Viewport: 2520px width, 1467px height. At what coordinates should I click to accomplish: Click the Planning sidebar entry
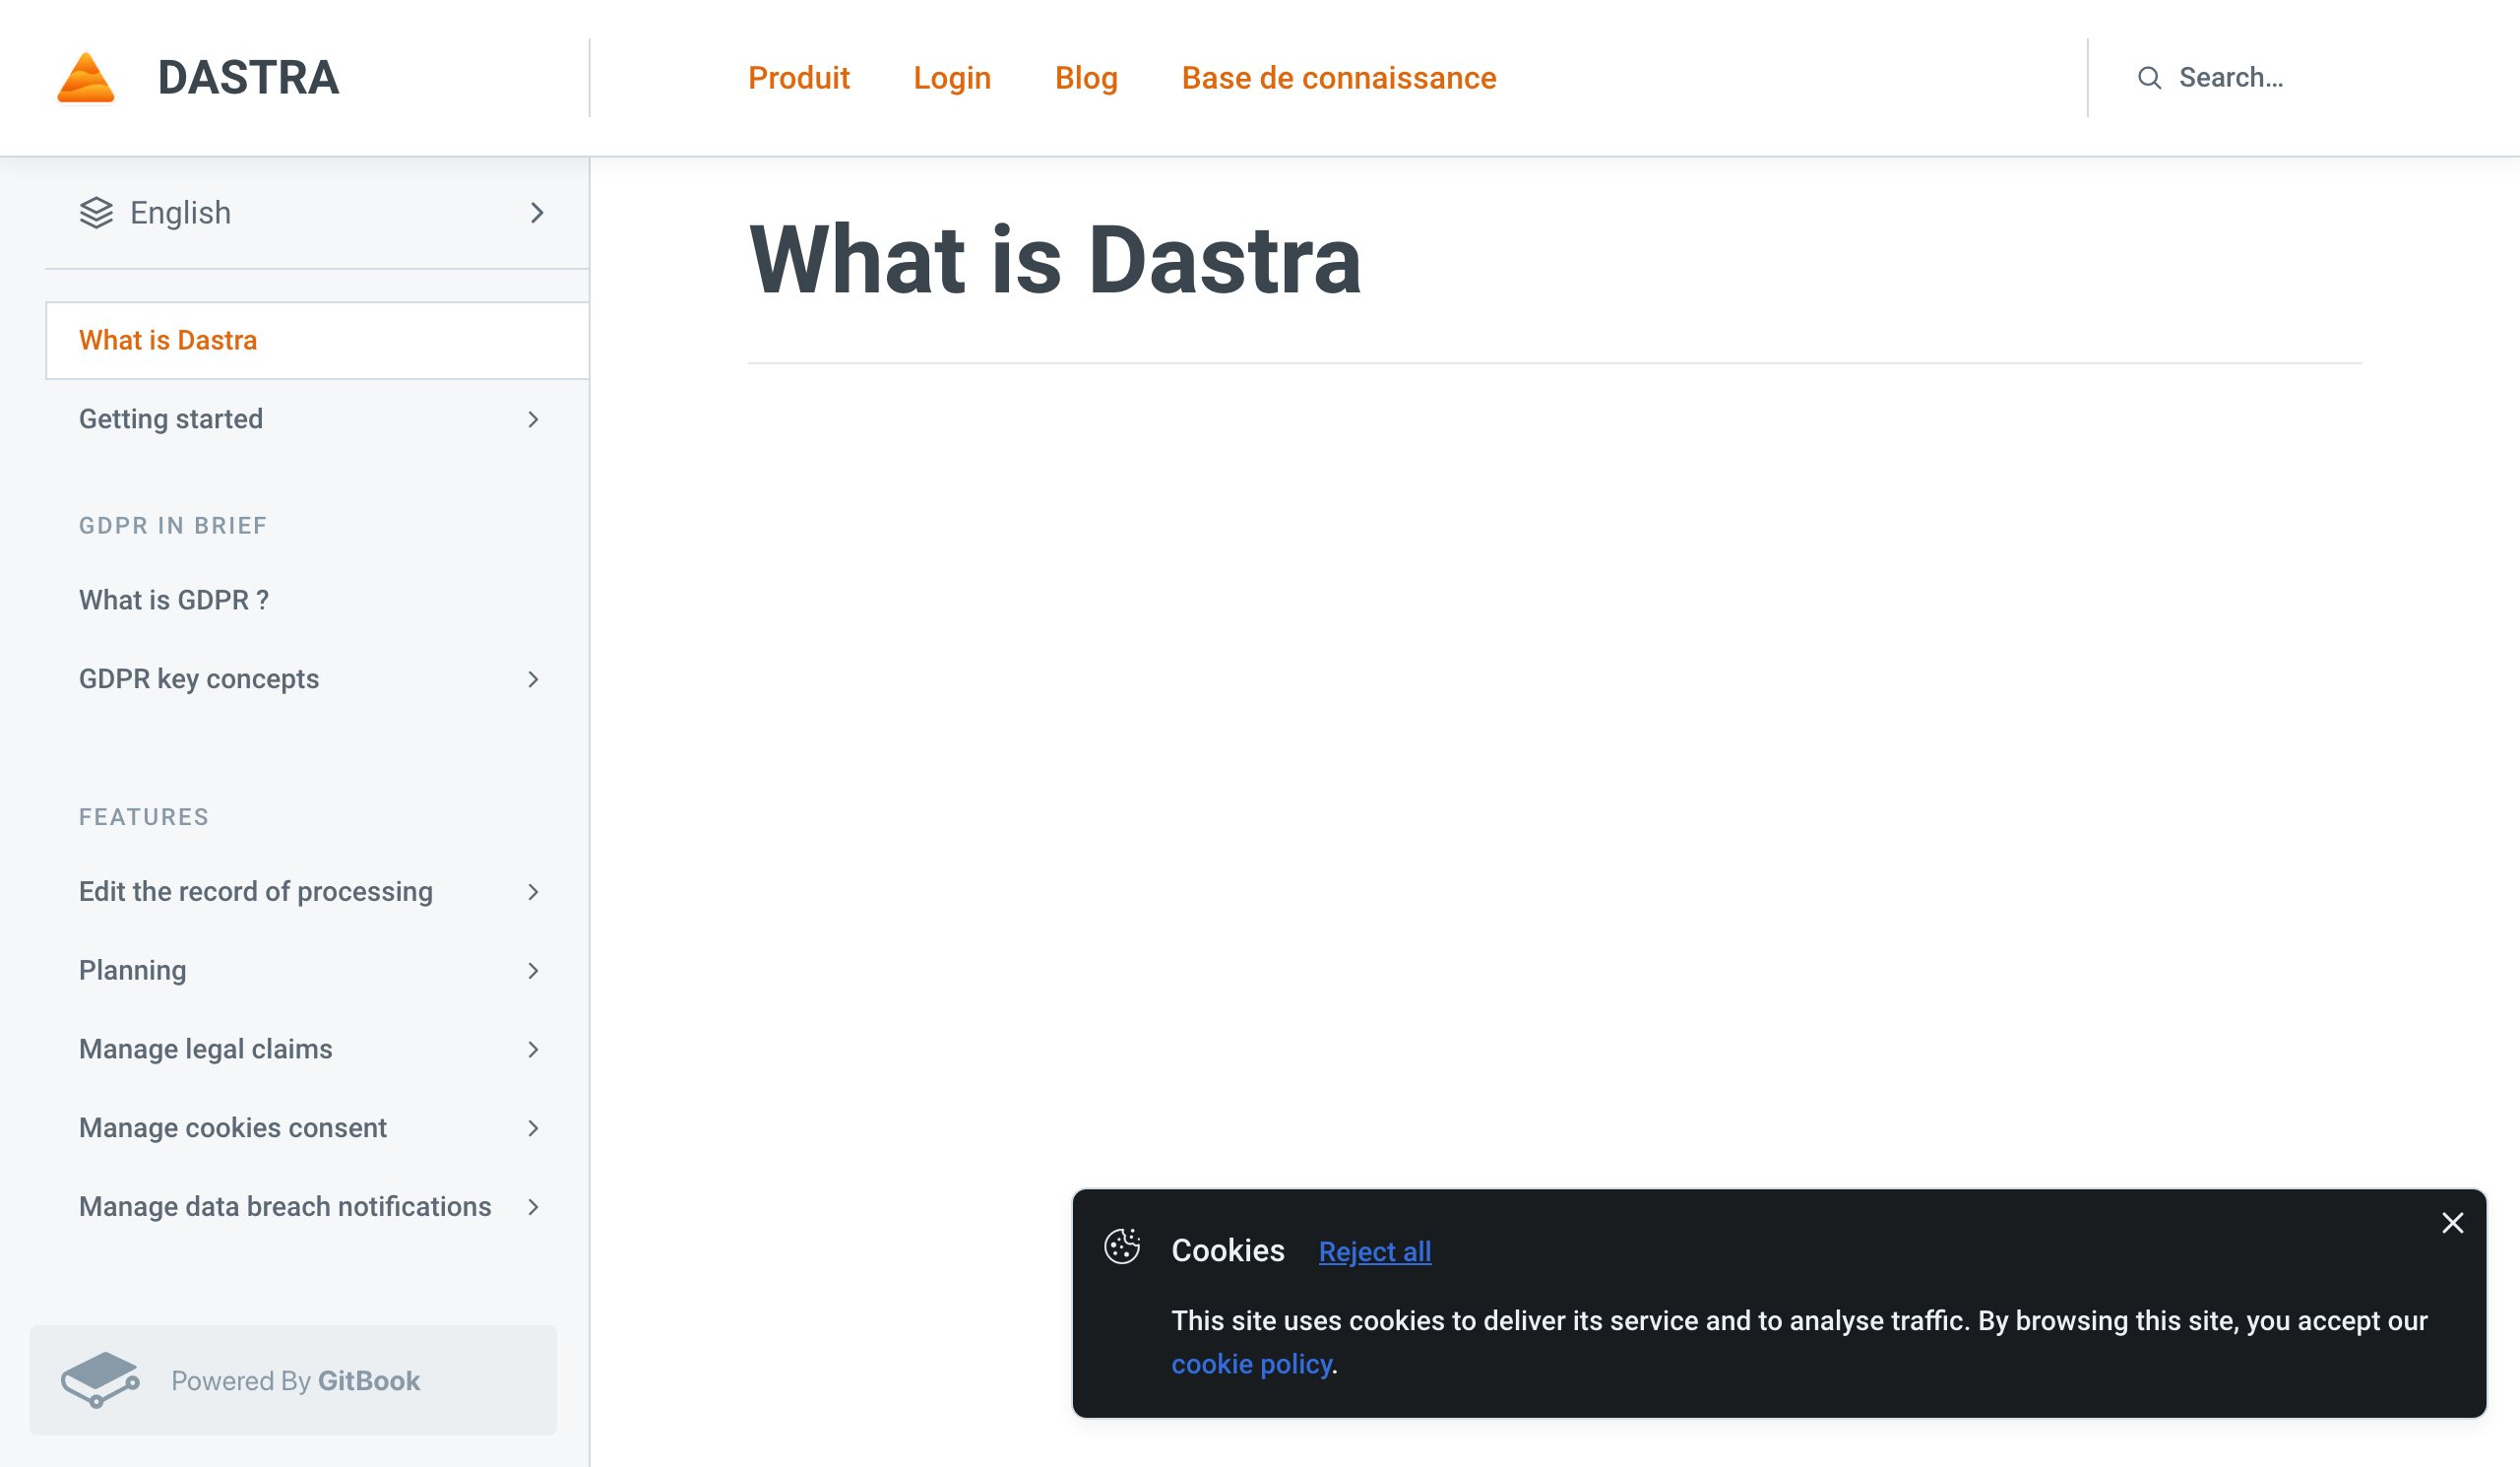tap(133, 971)
